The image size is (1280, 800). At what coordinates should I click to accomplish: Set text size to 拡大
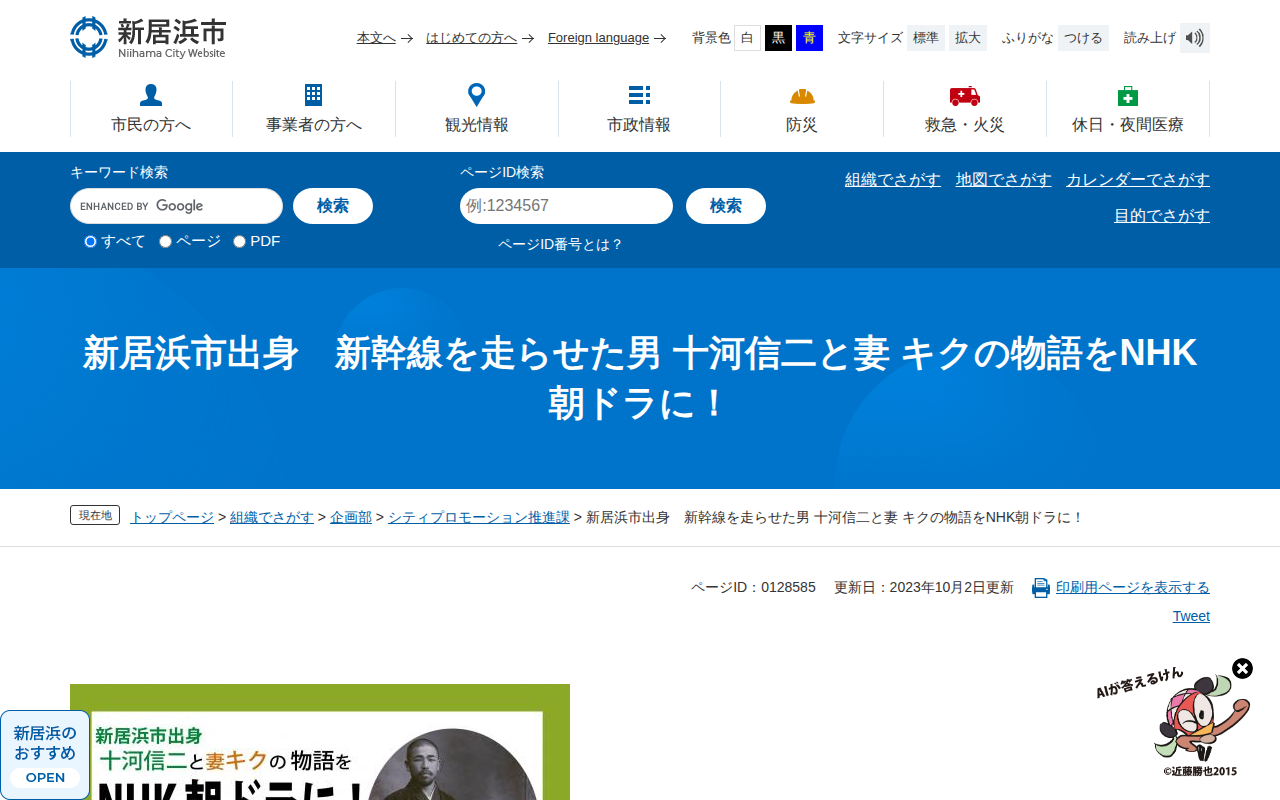968,38
